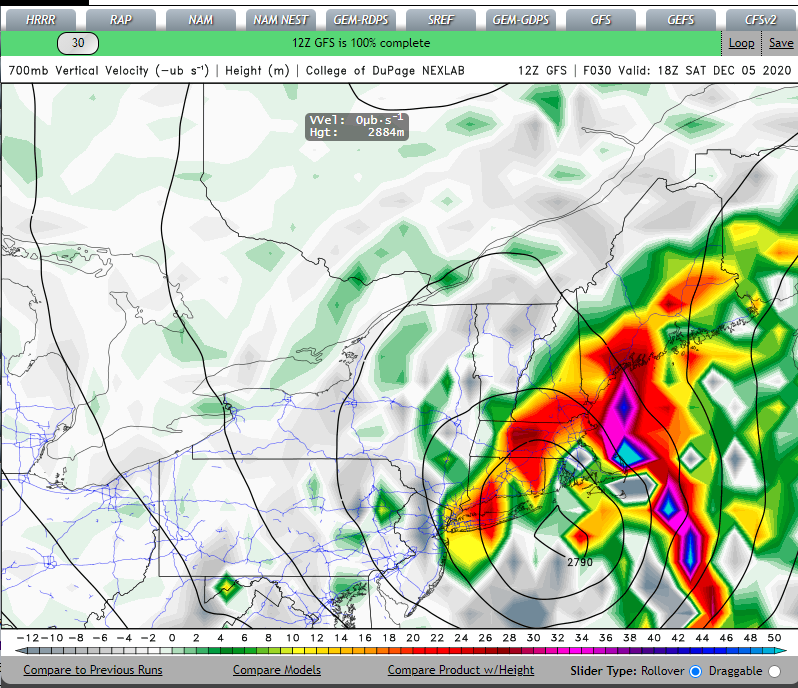Open Compare Product w/Height link

(x=461, y=670)
